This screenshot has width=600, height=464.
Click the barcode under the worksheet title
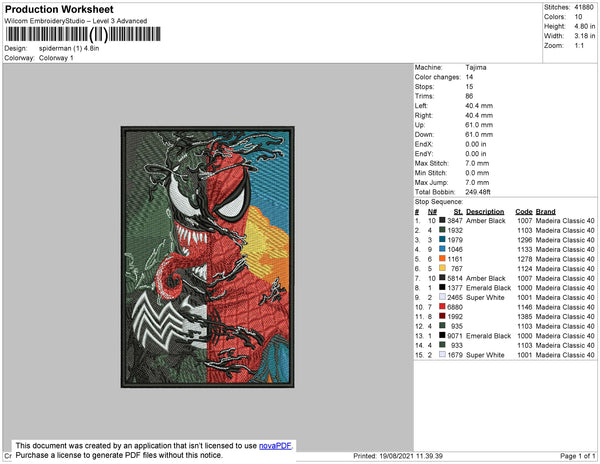(x=83, y=34)
